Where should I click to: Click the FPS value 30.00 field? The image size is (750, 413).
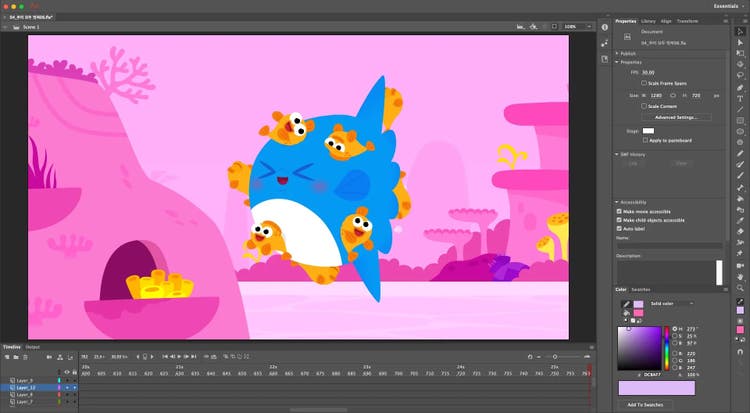[648, 72]
